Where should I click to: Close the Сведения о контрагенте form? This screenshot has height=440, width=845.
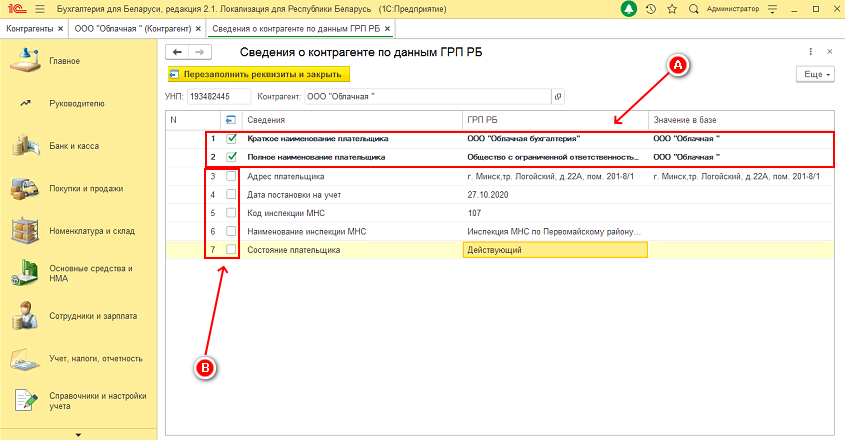830,52
